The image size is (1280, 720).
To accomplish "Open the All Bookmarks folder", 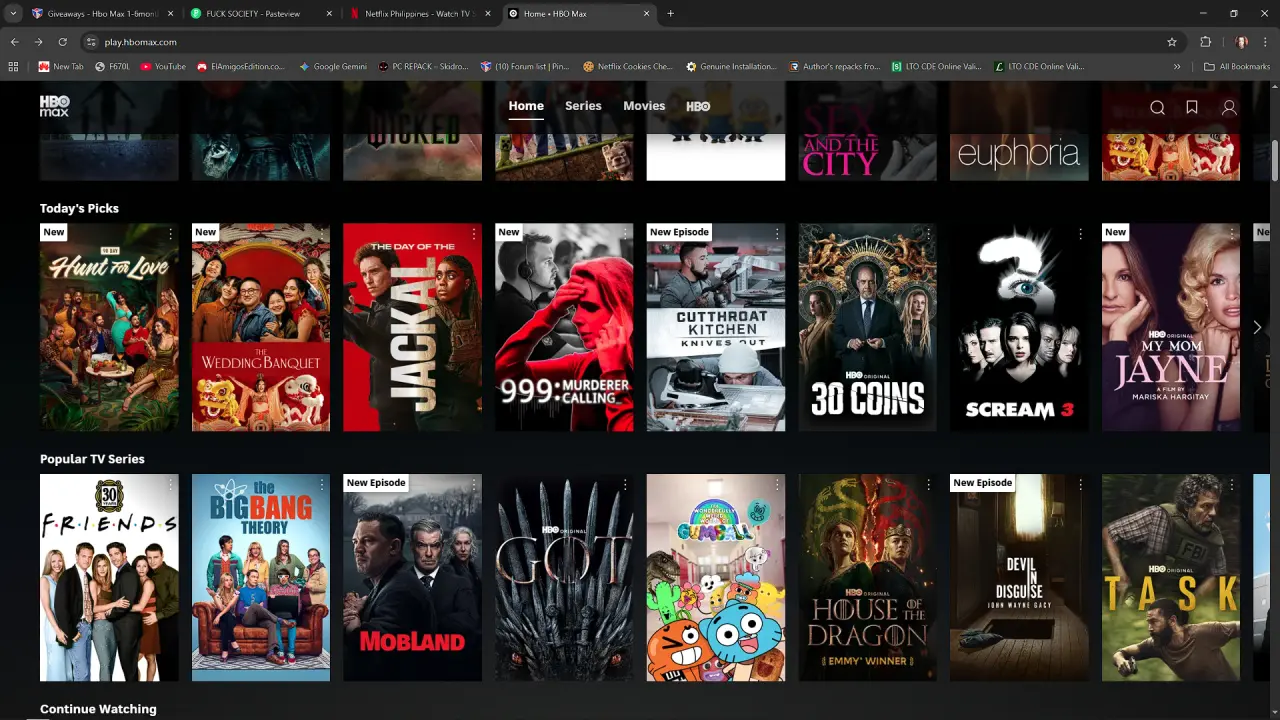I will (x=1236, y=66).
